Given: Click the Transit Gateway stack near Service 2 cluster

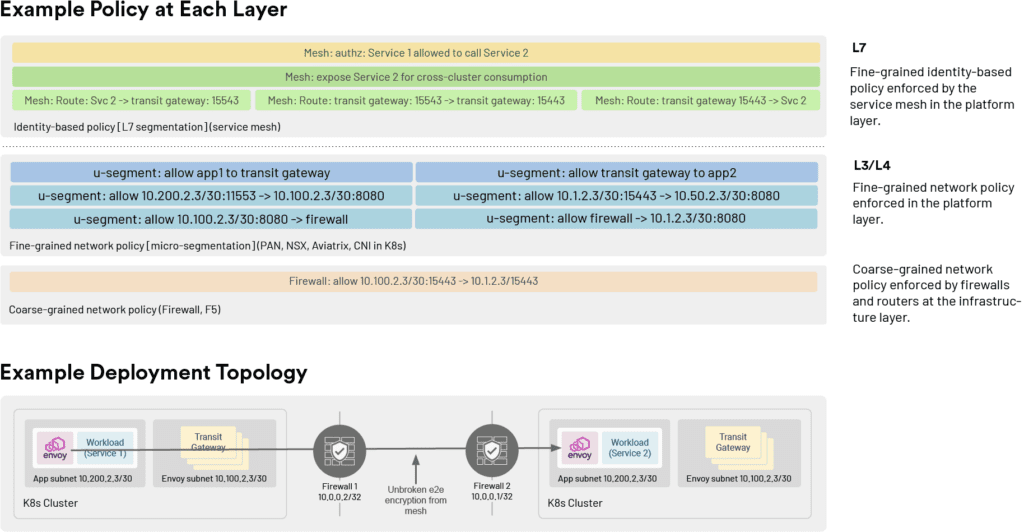Looking at the screenshot, I should click(x=733, y=444).
